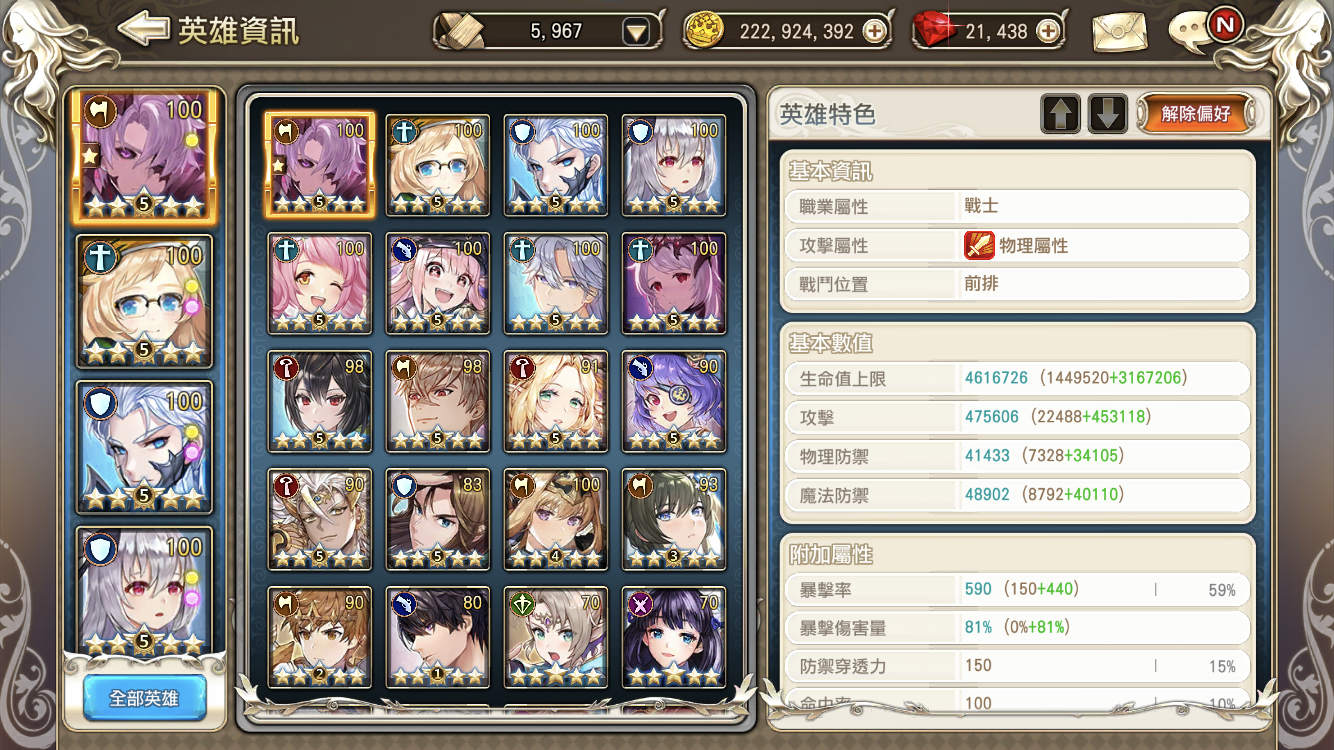
Task: Select the level 91 blonde hero portrait
Action: click(x=556, y=402)
